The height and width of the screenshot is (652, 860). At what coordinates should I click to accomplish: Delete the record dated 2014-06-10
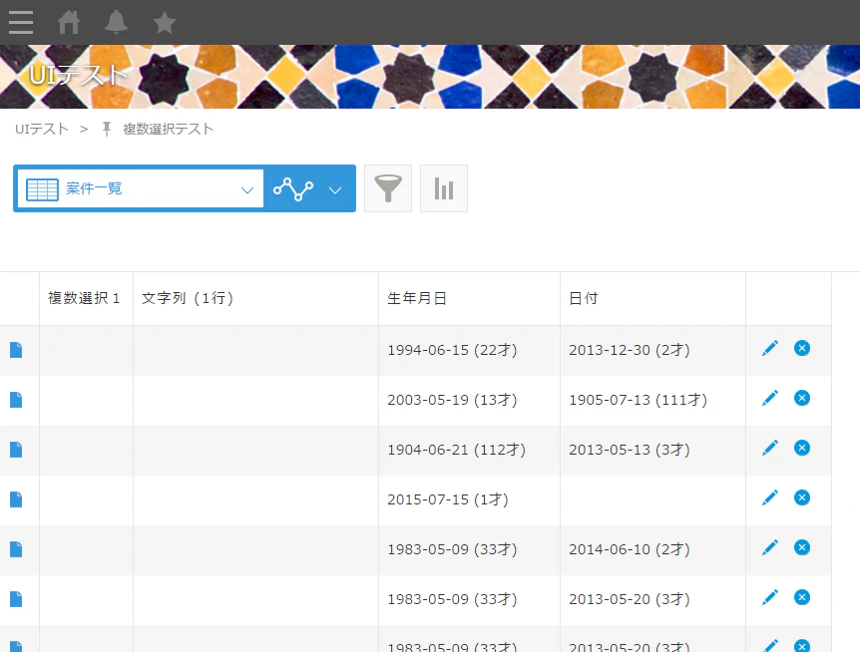(x=802, y=547)
